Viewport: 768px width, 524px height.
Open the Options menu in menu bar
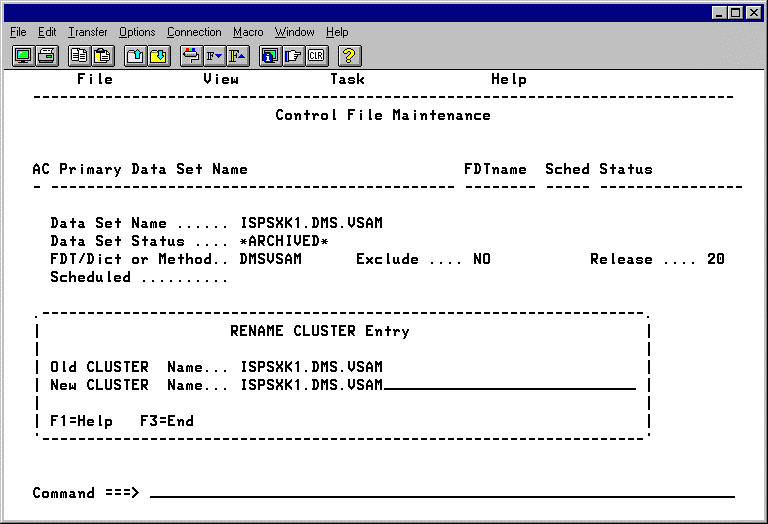137,32
